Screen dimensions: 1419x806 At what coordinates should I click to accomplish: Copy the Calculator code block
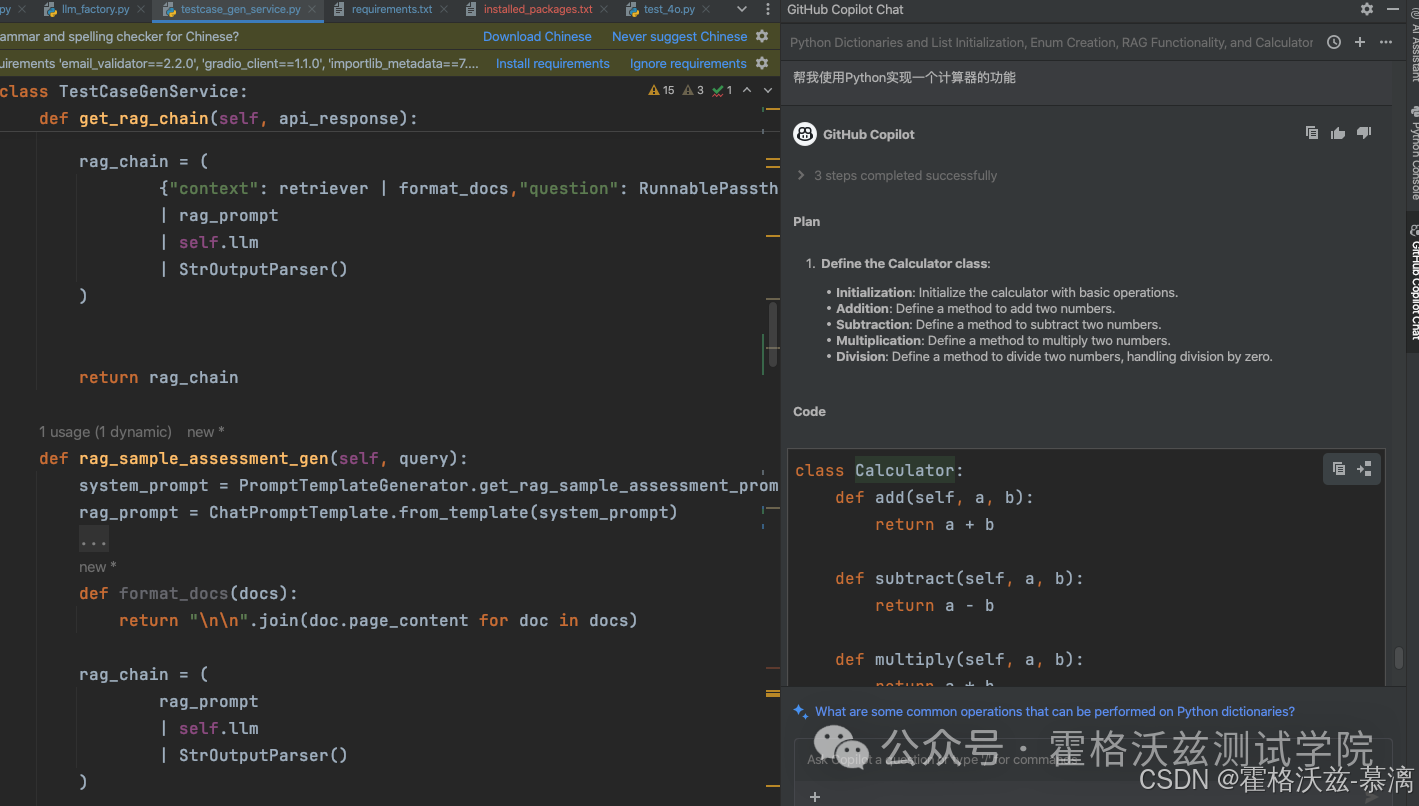pyautogui.click(x=1339, y=468)
